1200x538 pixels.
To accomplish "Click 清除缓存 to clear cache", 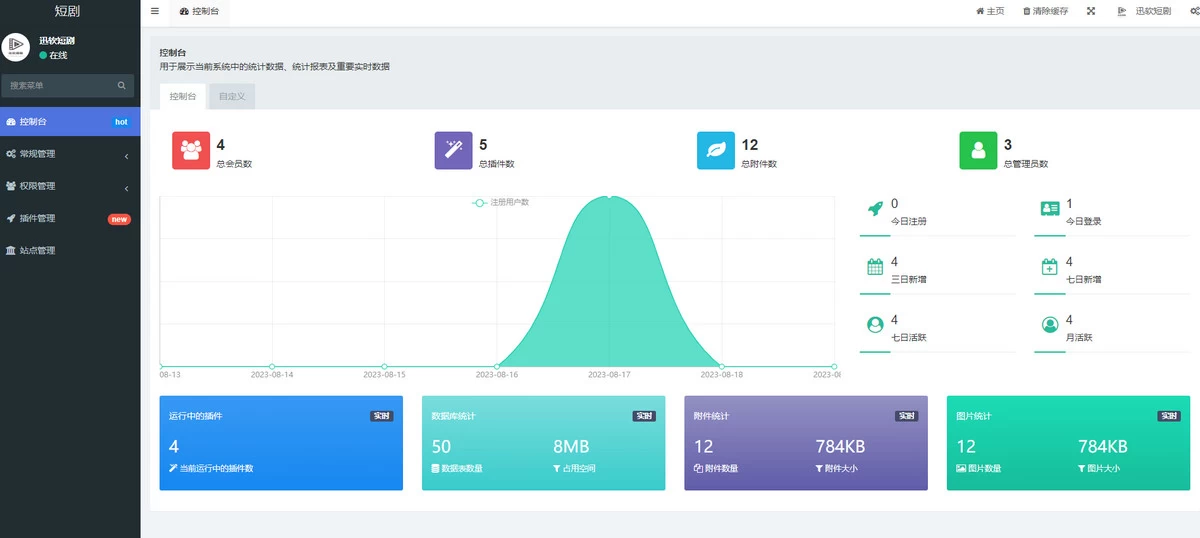I will click(x=1045, y=11).
